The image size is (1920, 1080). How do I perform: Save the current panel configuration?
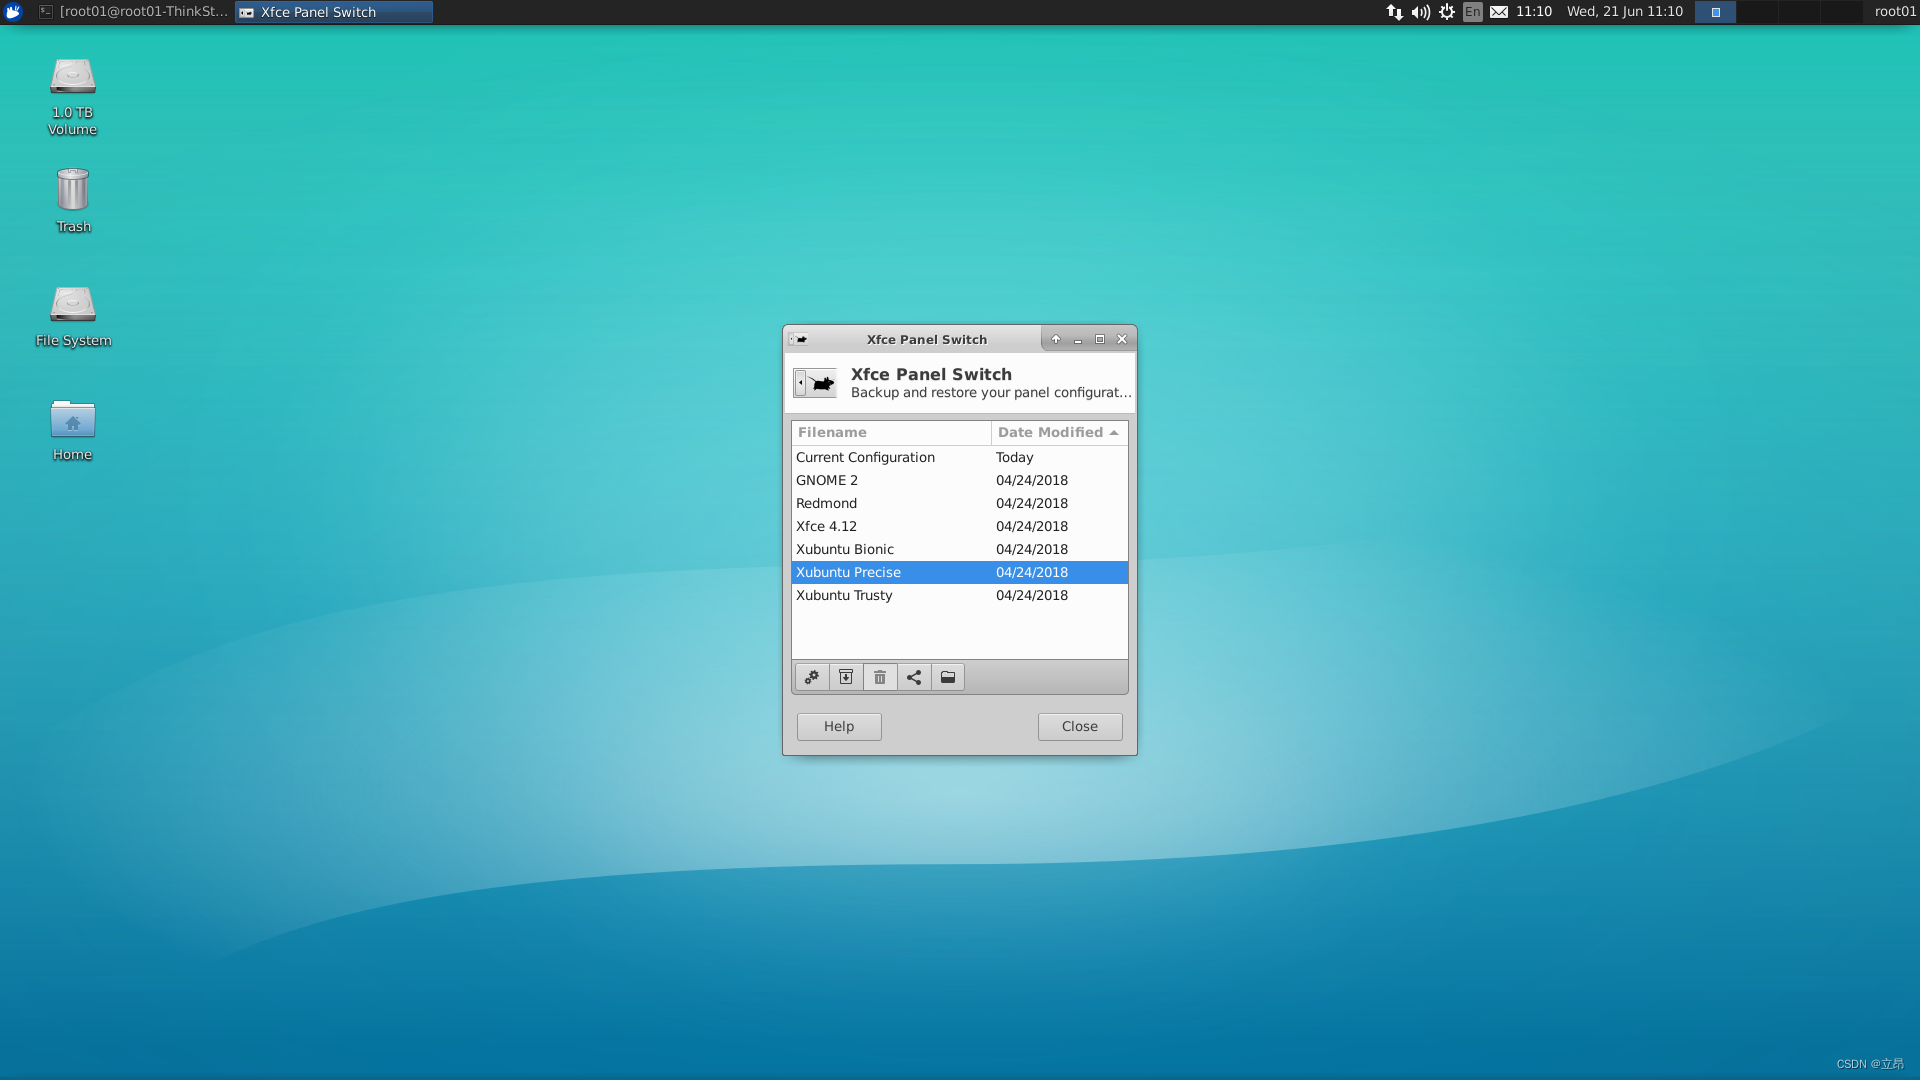click(x=846, y=678)
